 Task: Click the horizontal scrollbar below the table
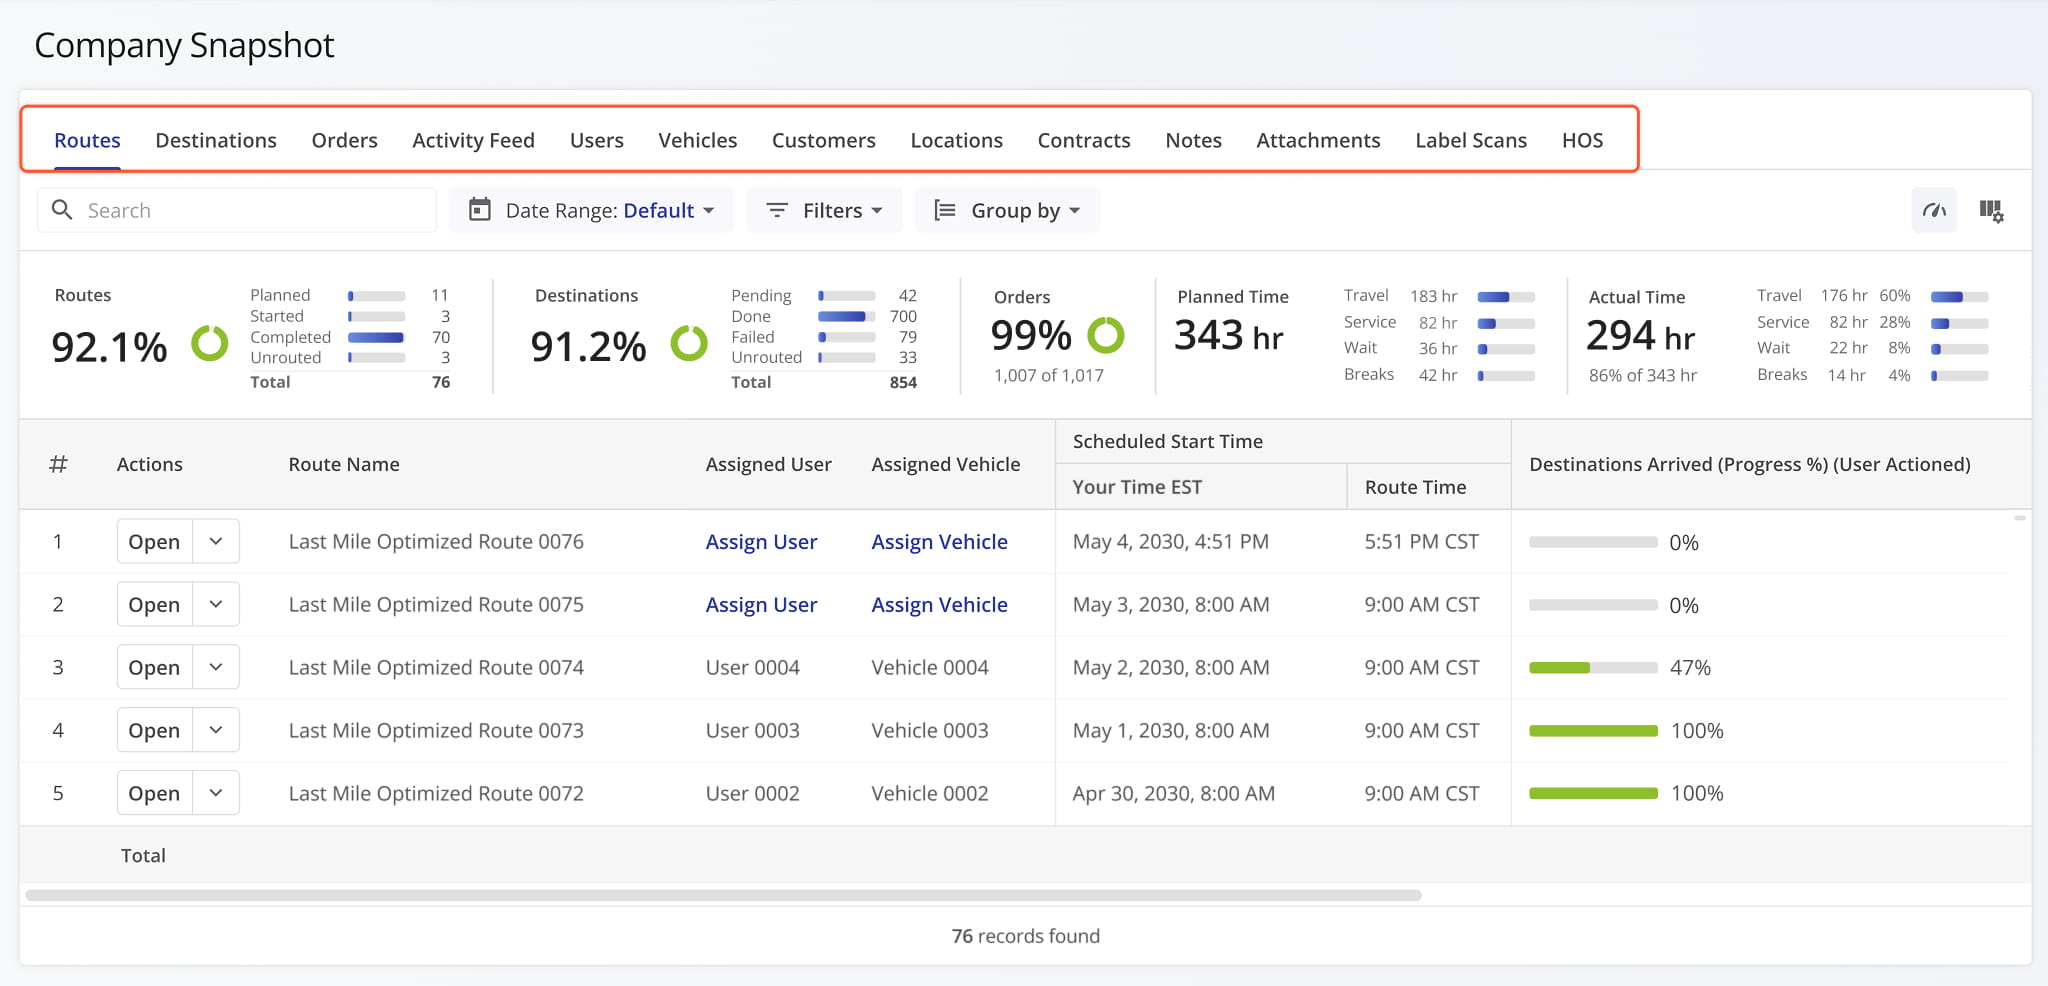[x=722, y=895]
